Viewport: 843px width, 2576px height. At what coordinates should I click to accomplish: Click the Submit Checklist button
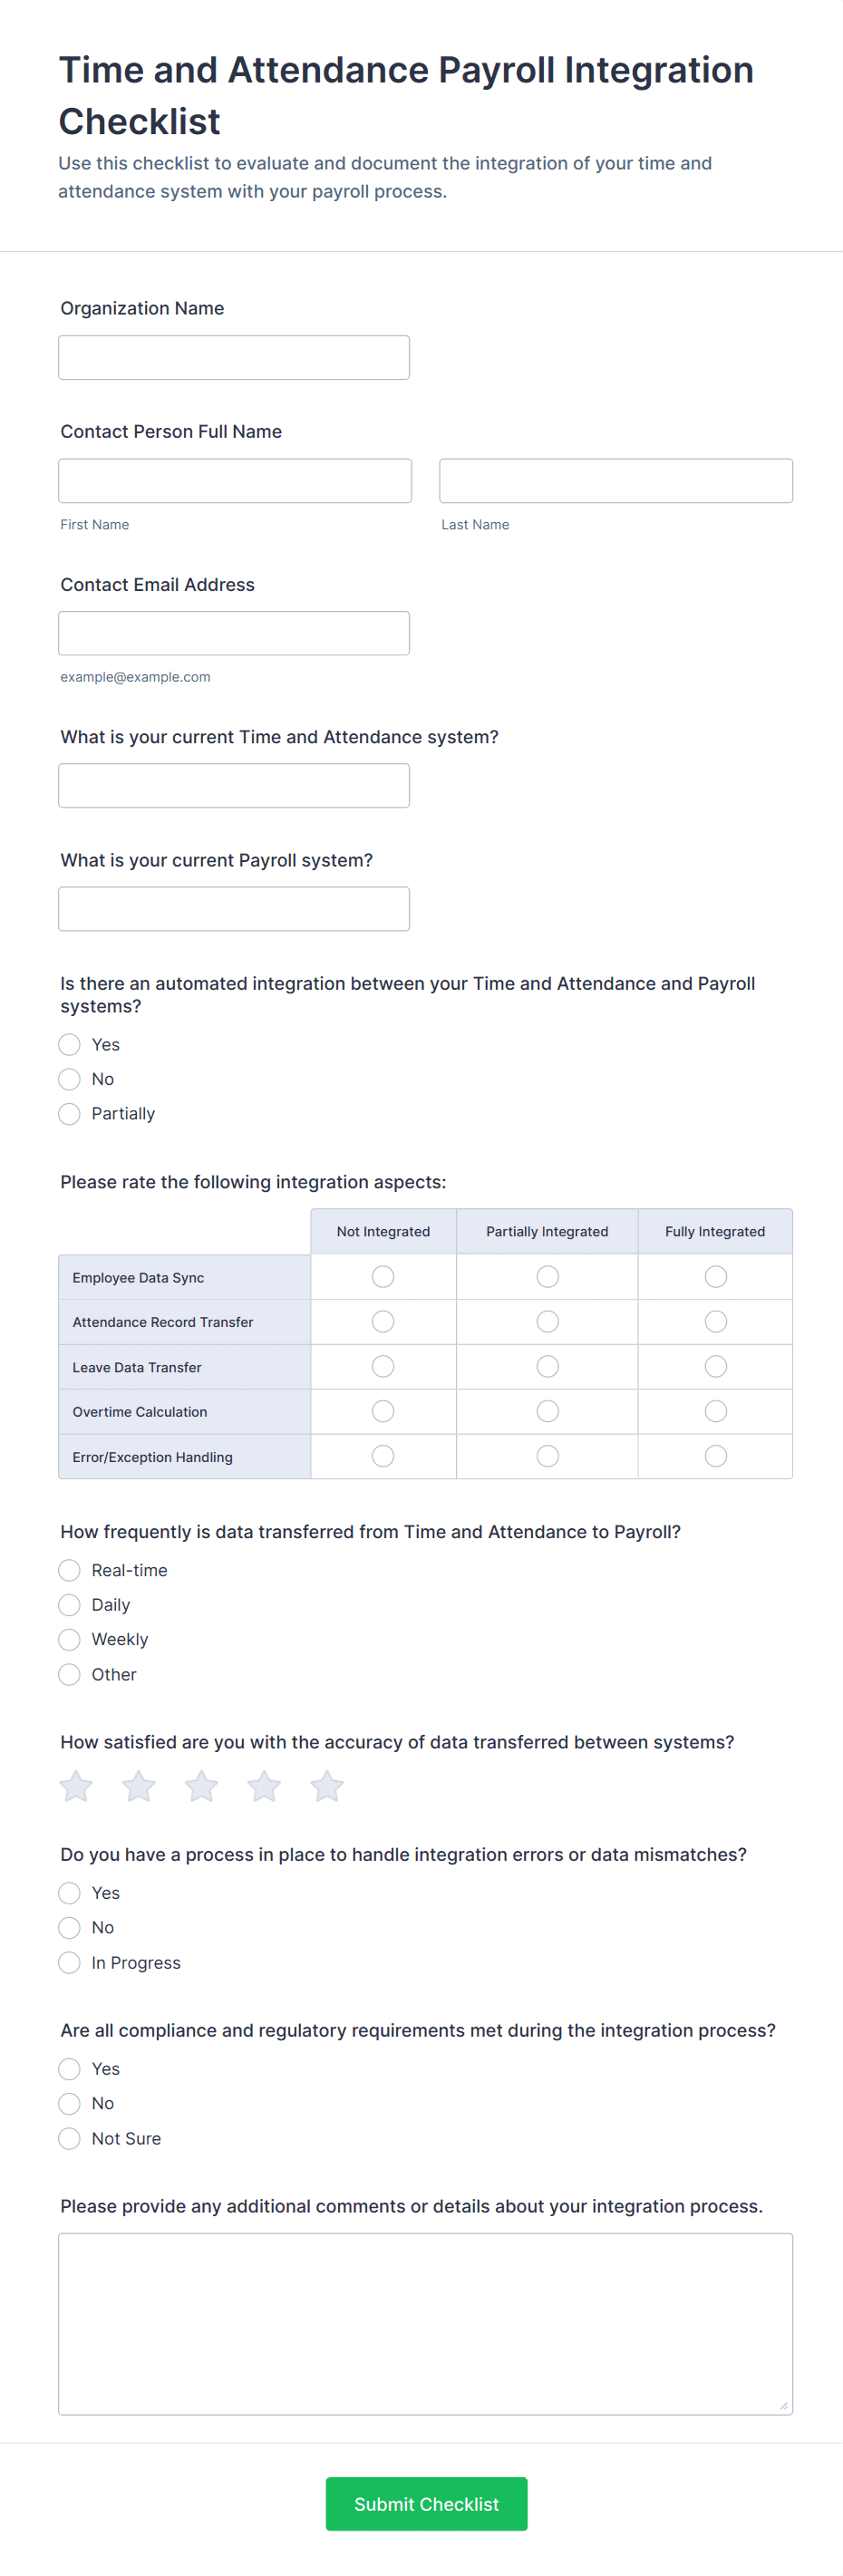click(x=426, y=2503)
